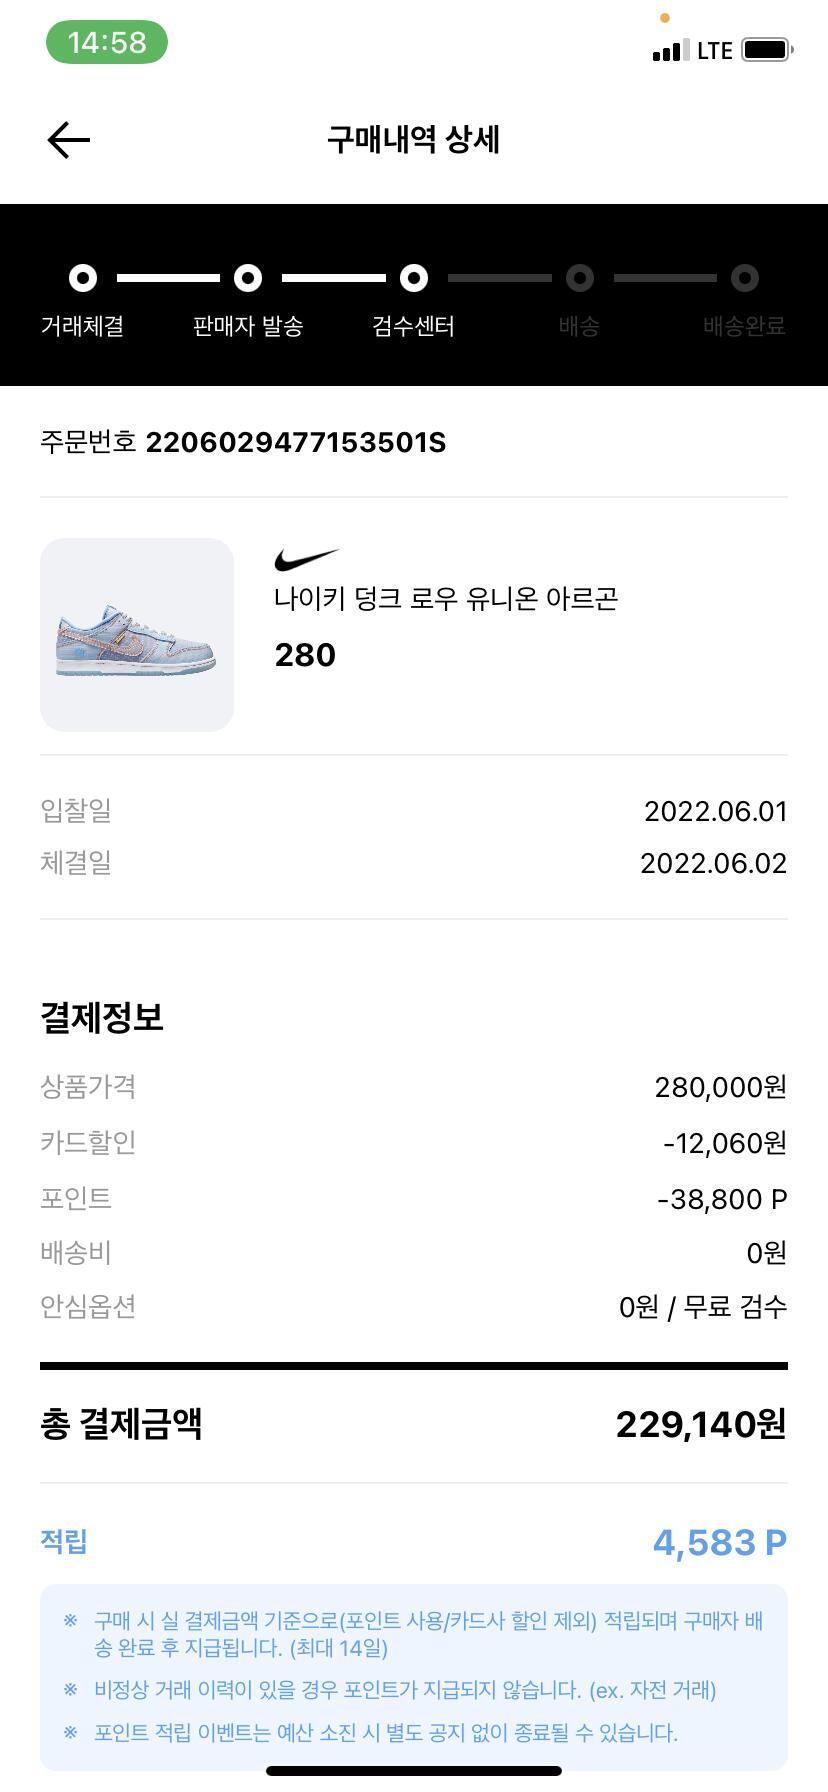The height and width of the screenshot is (1792, 828).
Task: Tap the cellular signal bars icon
Action: pyautogui.click(x=670, y=51)
